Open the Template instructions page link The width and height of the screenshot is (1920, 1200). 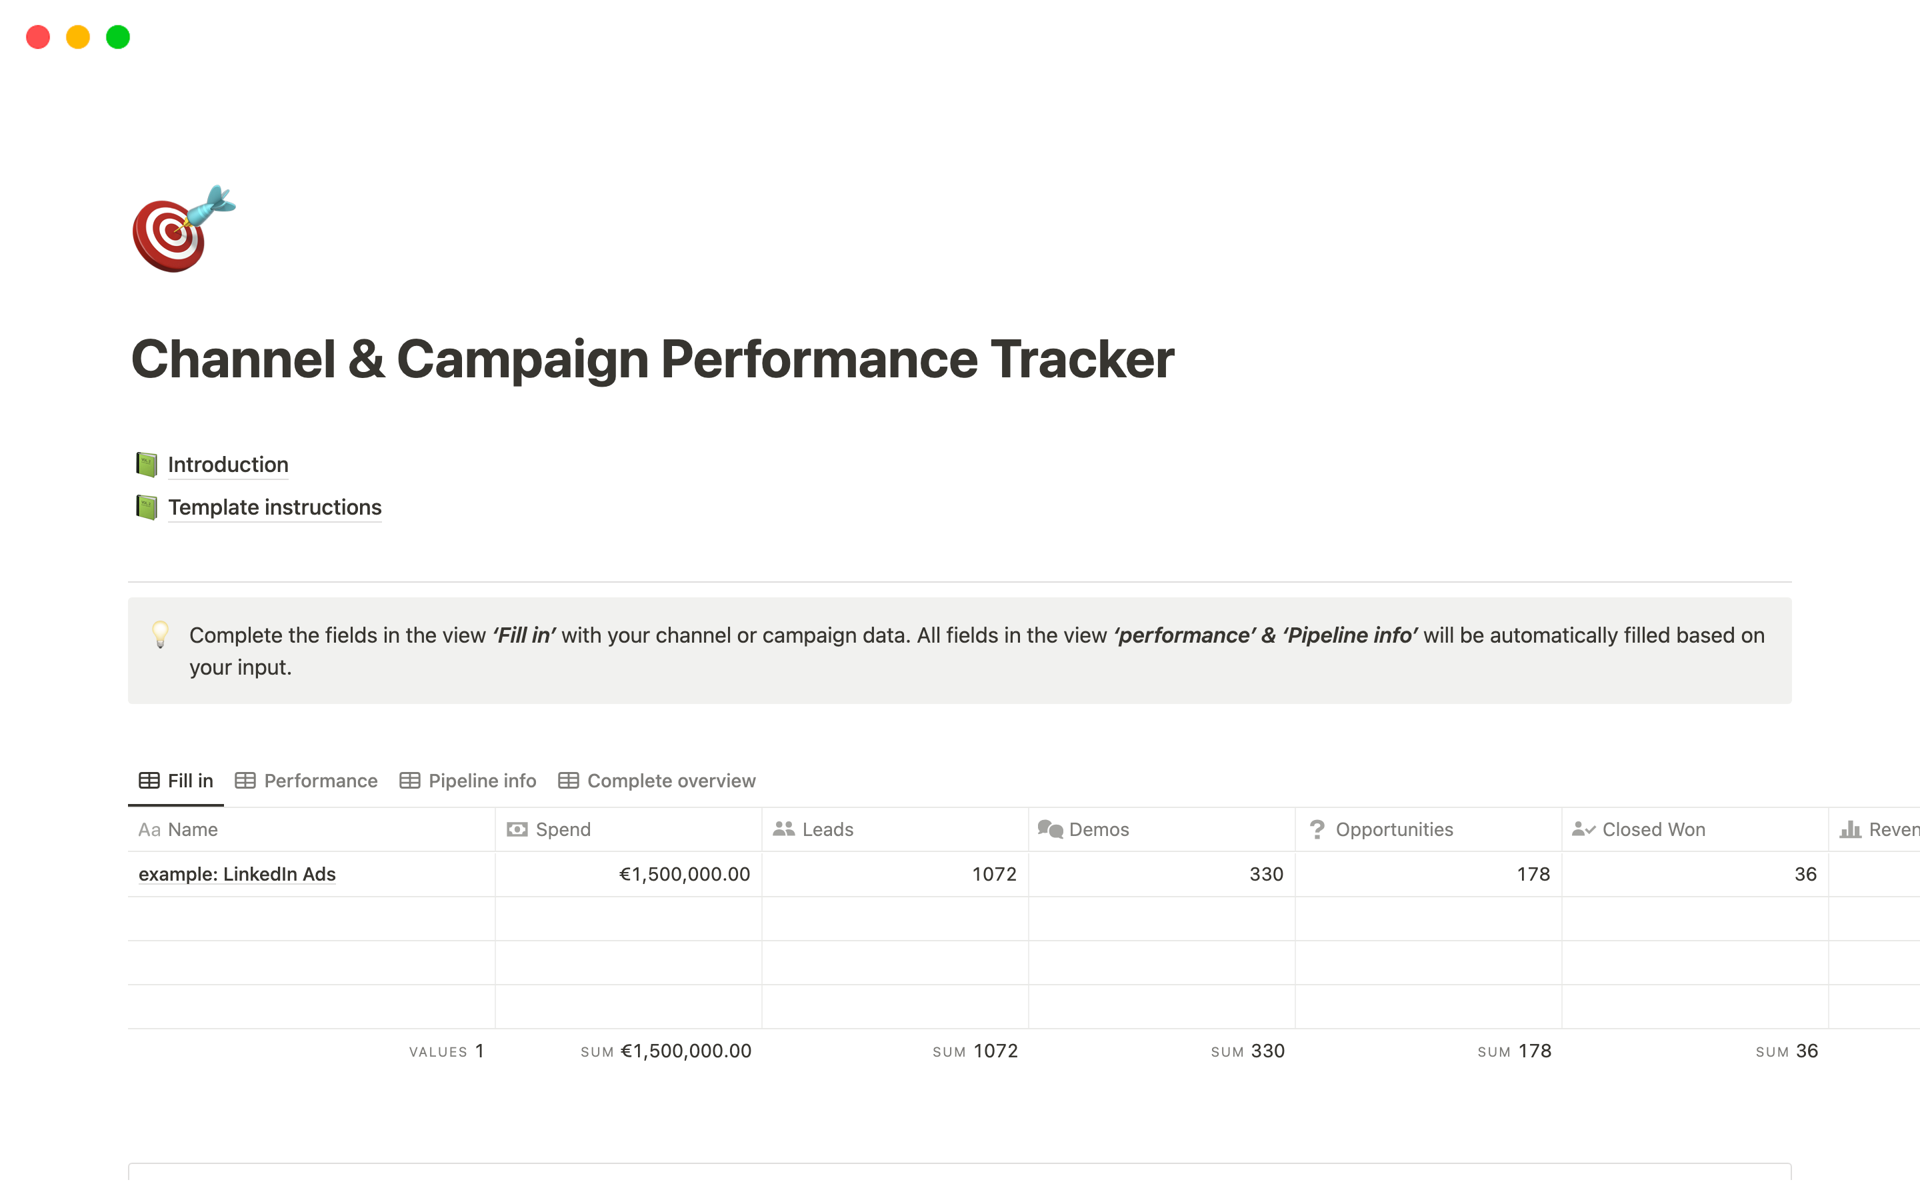[275, 507]
